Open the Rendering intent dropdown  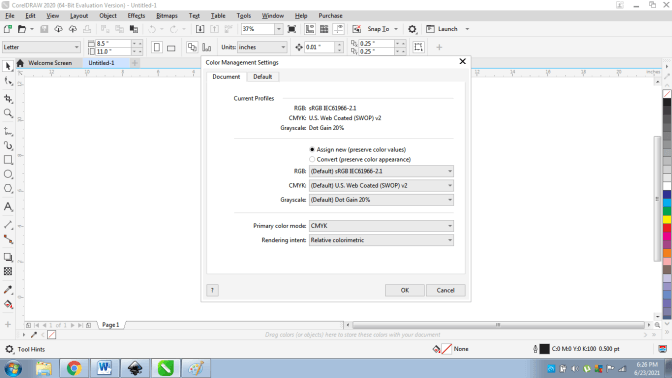click(381, 240)
